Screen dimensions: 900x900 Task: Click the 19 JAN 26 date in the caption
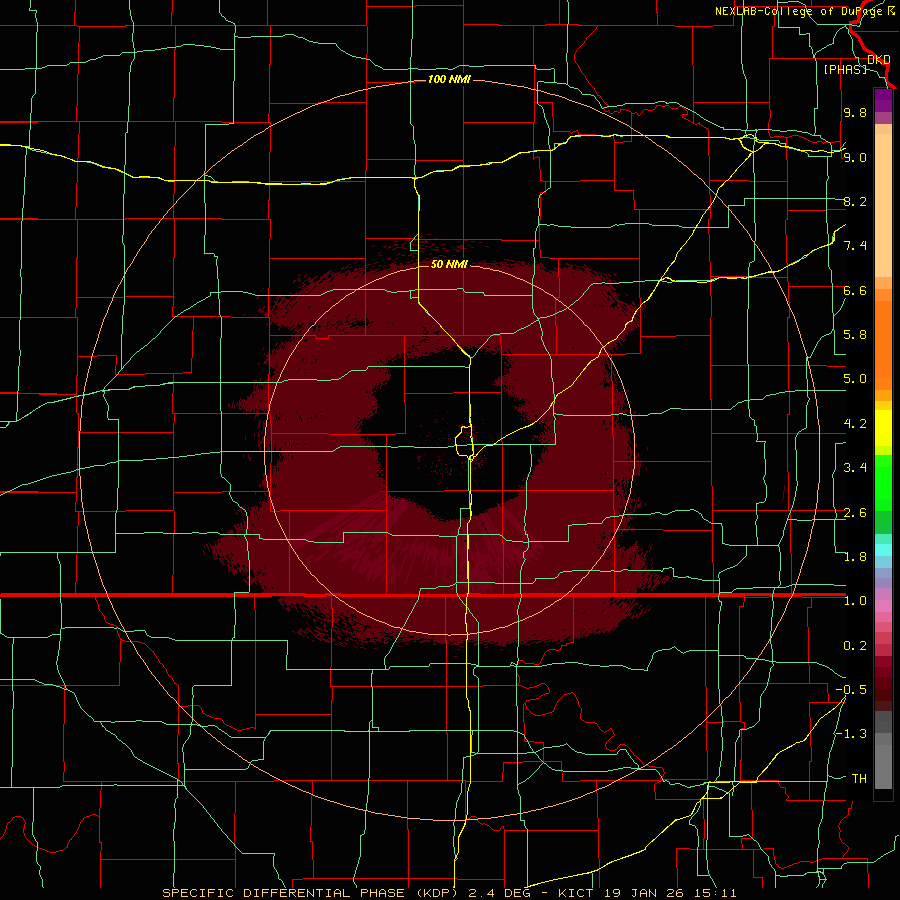643,893
